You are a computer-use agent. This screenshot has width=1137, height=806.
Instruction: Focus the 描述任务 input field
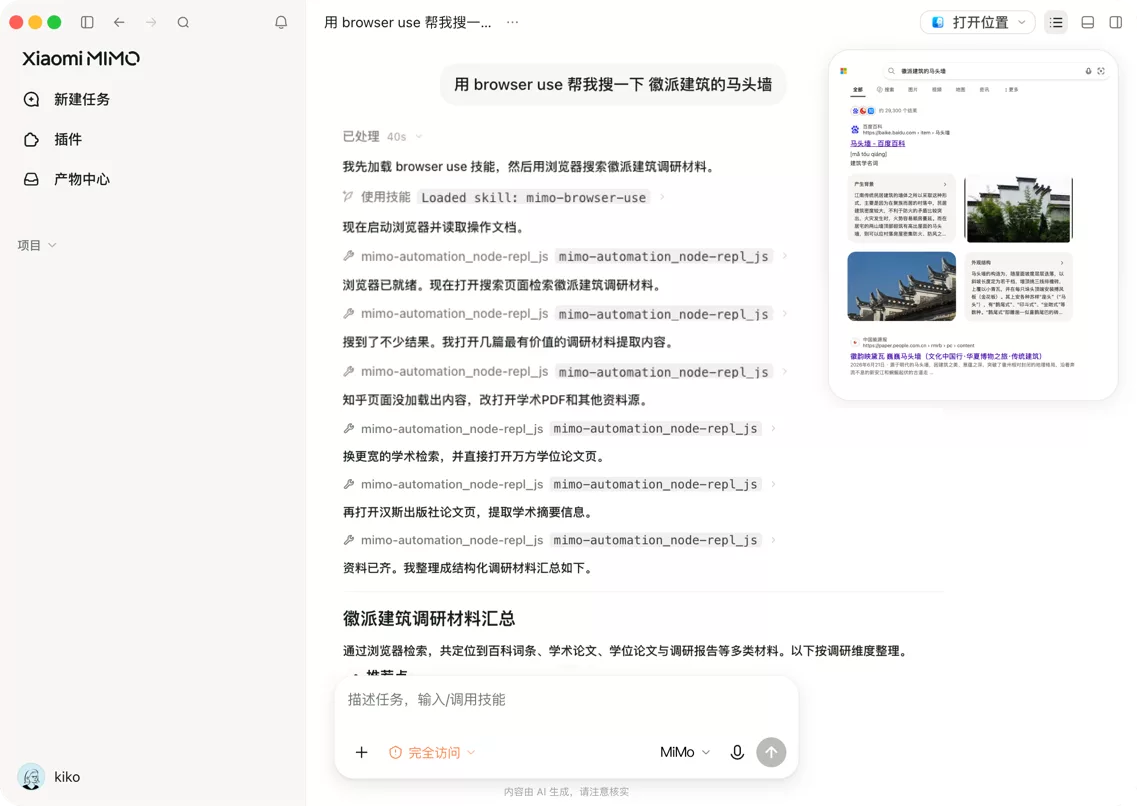(566, 700)
